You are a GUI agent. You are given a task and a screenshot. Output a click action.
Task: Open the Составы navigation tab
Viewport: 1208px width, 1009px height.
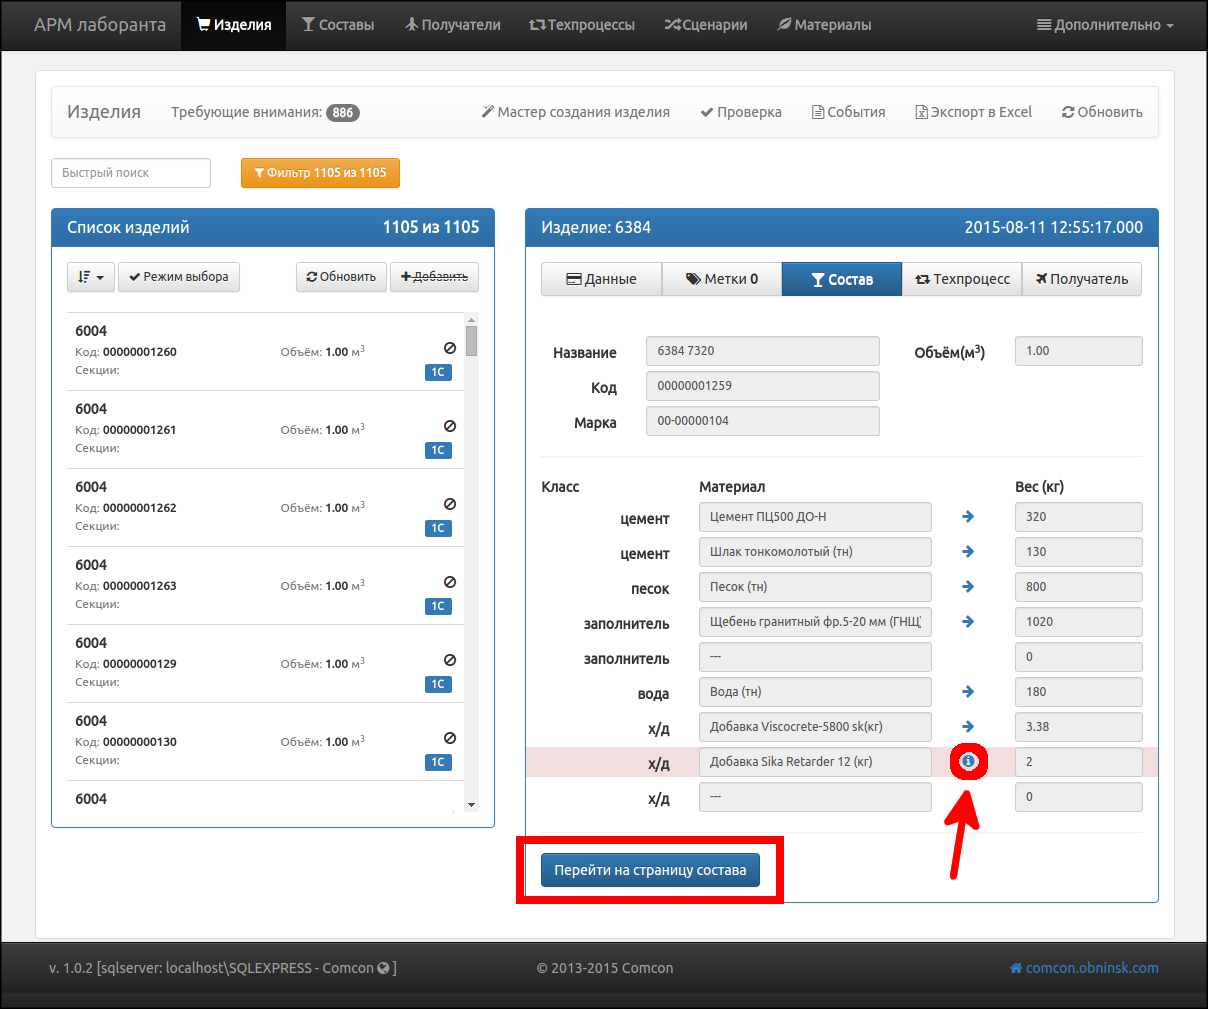(338, 25)
